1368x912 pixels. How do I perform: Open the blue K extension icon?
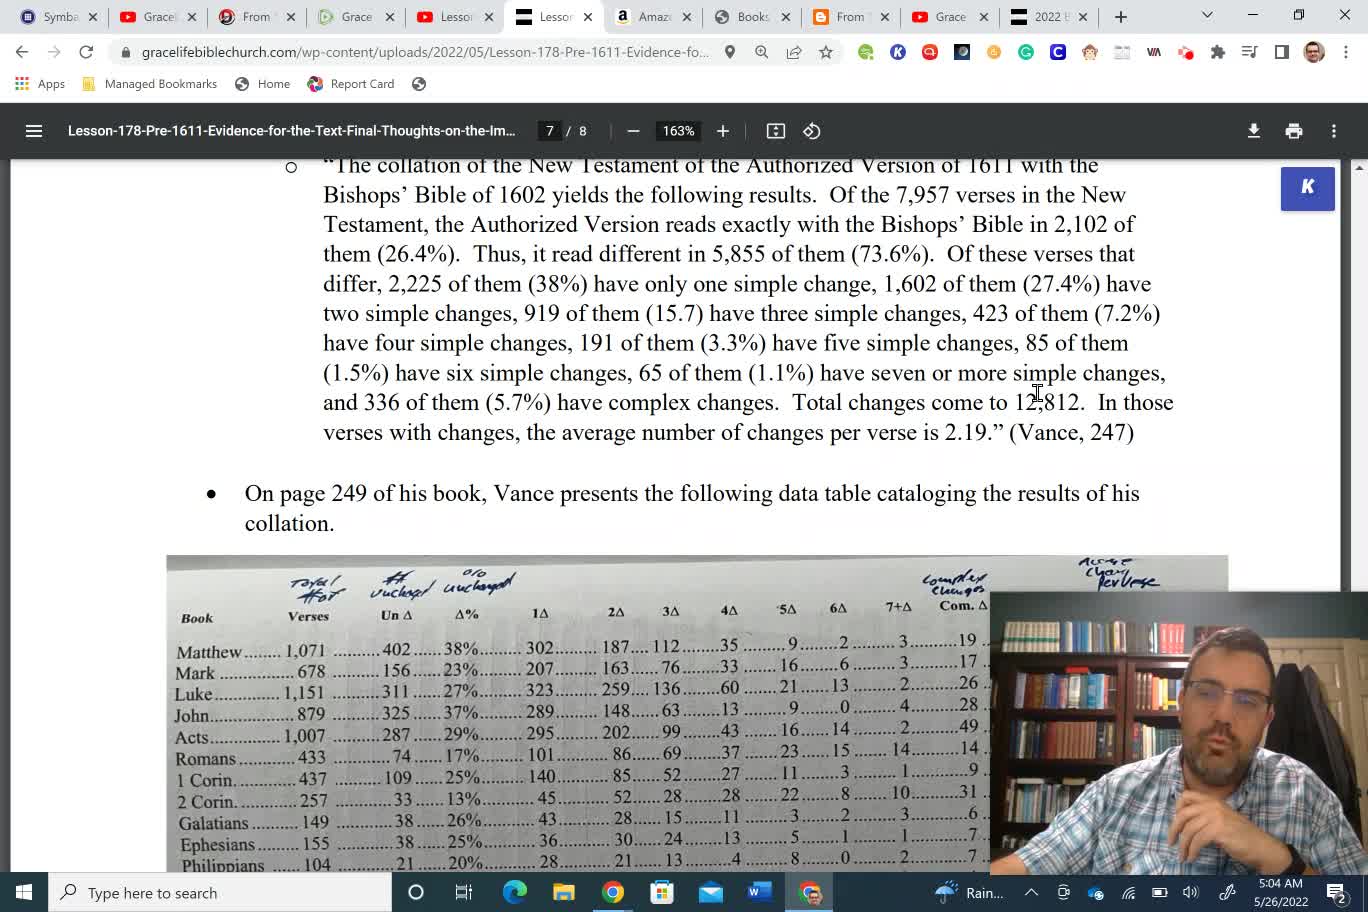(x=898, y=52)
